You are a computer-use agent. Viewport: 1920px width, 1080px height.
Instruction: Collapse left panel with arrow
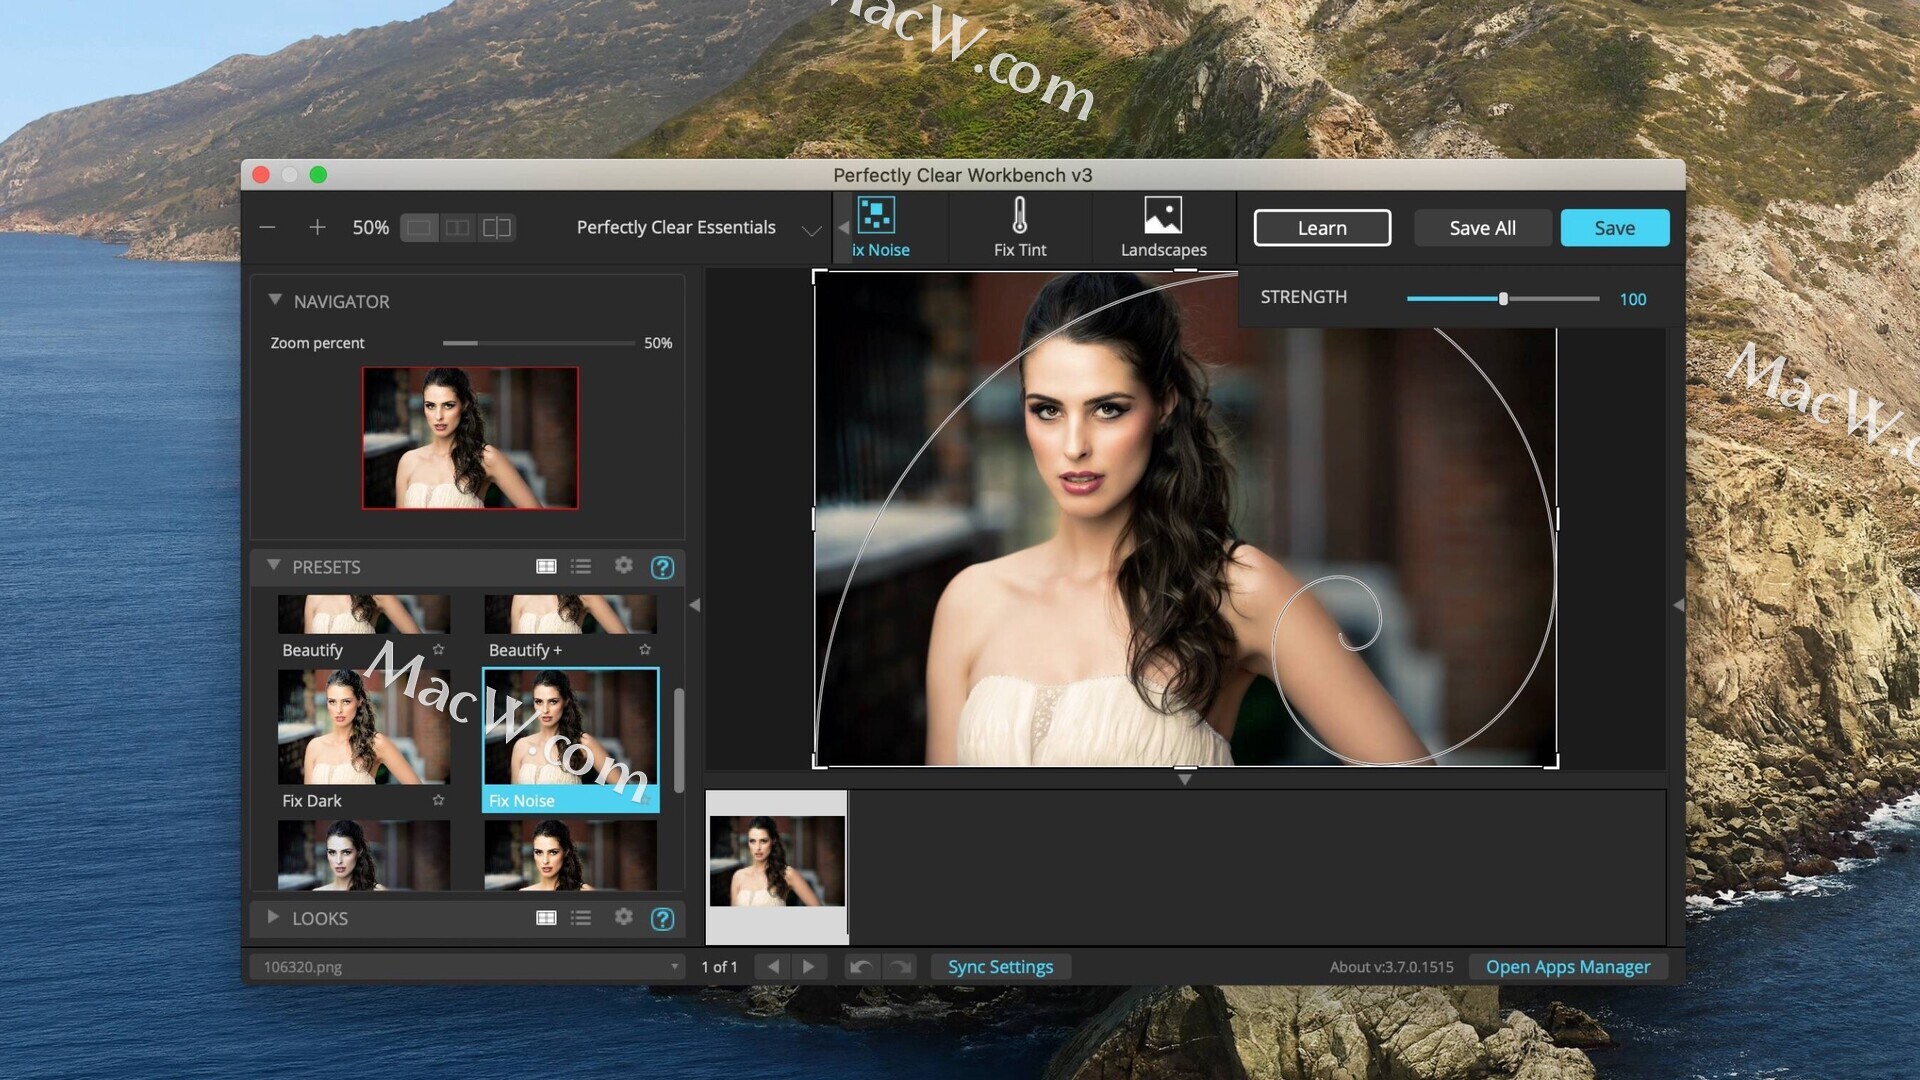(695, 605)
